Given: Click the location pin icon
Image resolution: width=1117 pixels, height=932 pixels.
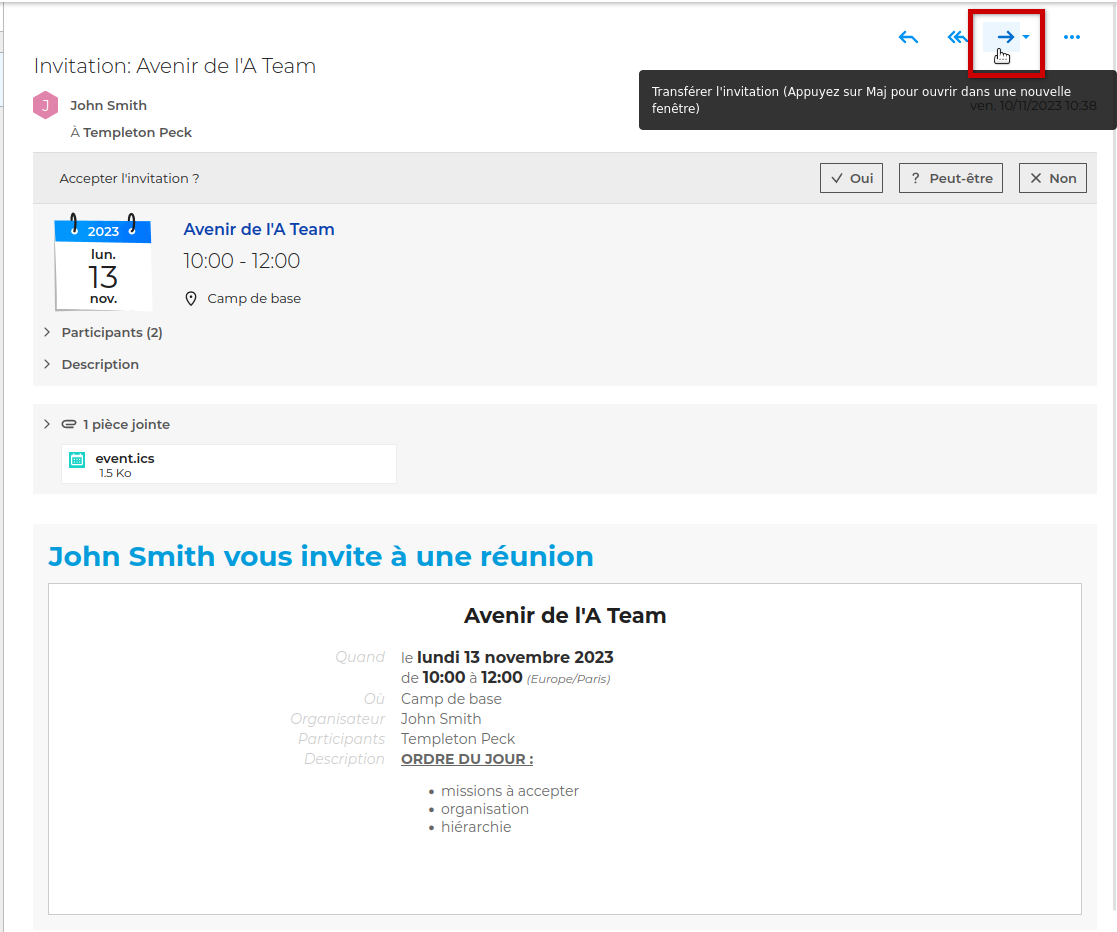Looking at the screenshot, I should (191, 298).
